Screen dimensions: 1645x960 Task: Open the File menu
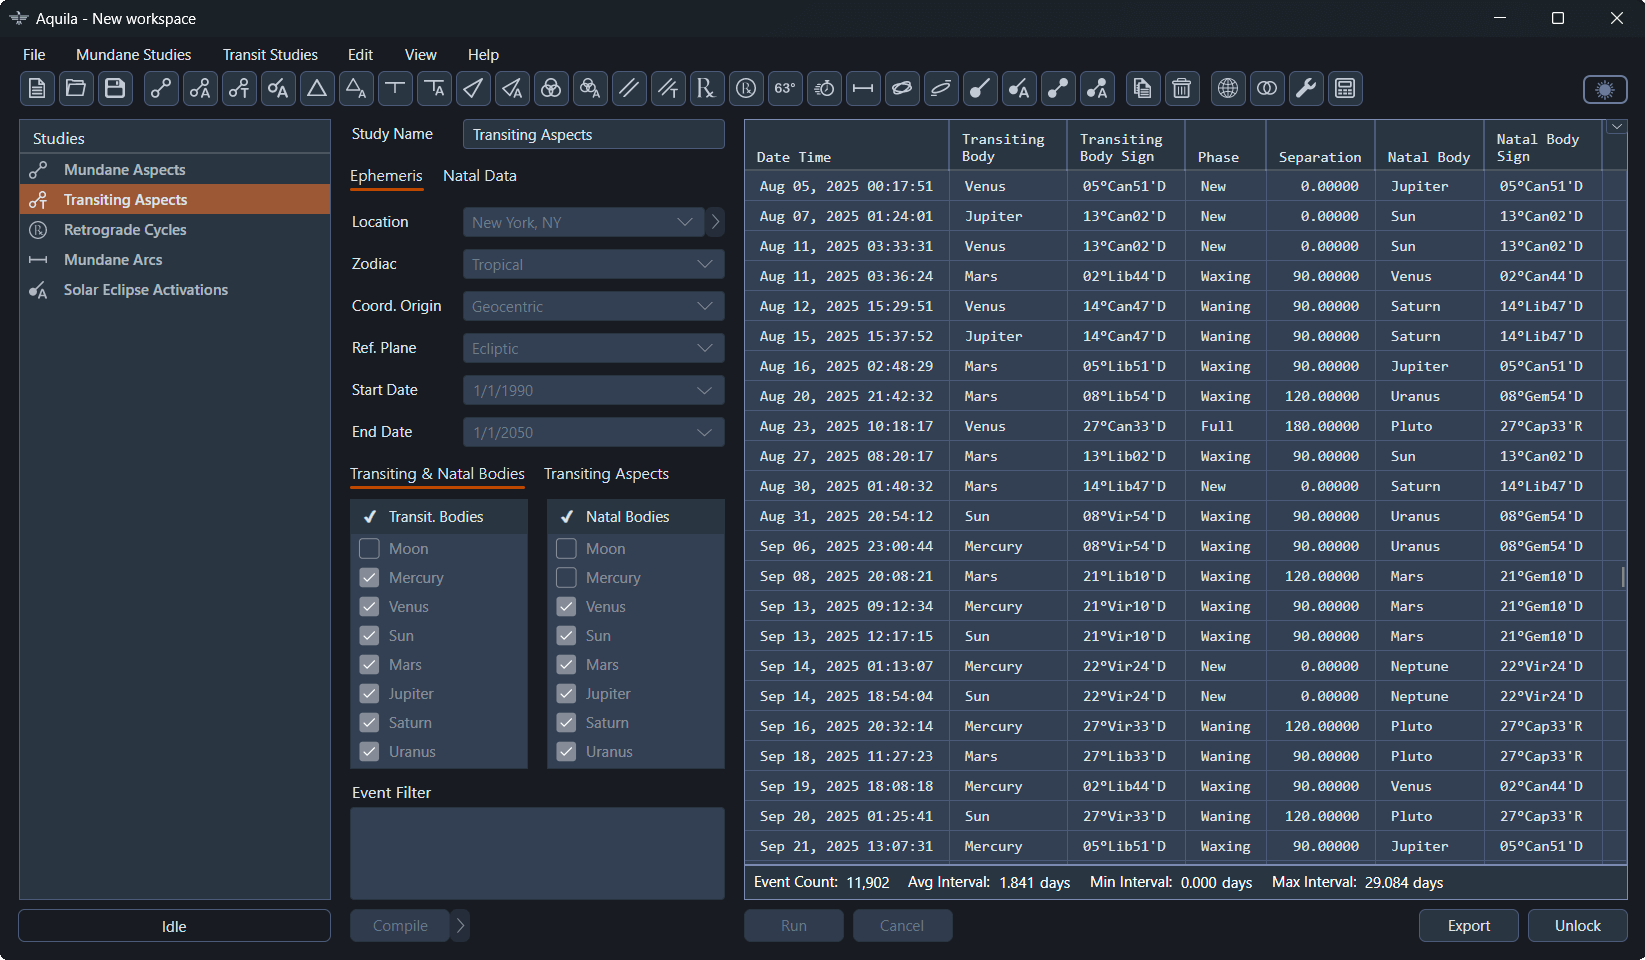pos(34,55)
